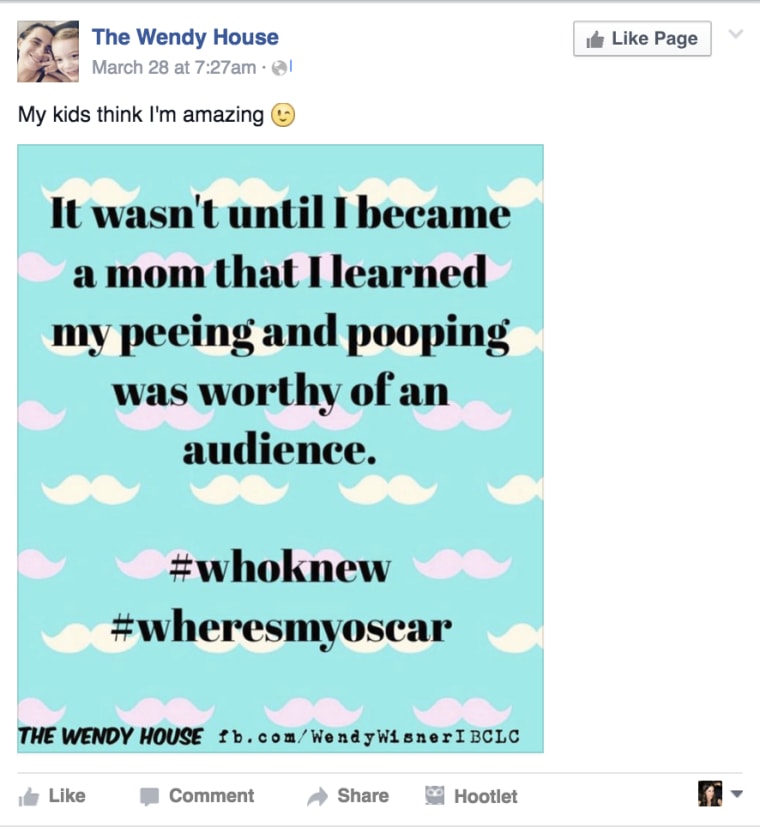
Task: Open the mustache quote image
Action: coord(280,448)
